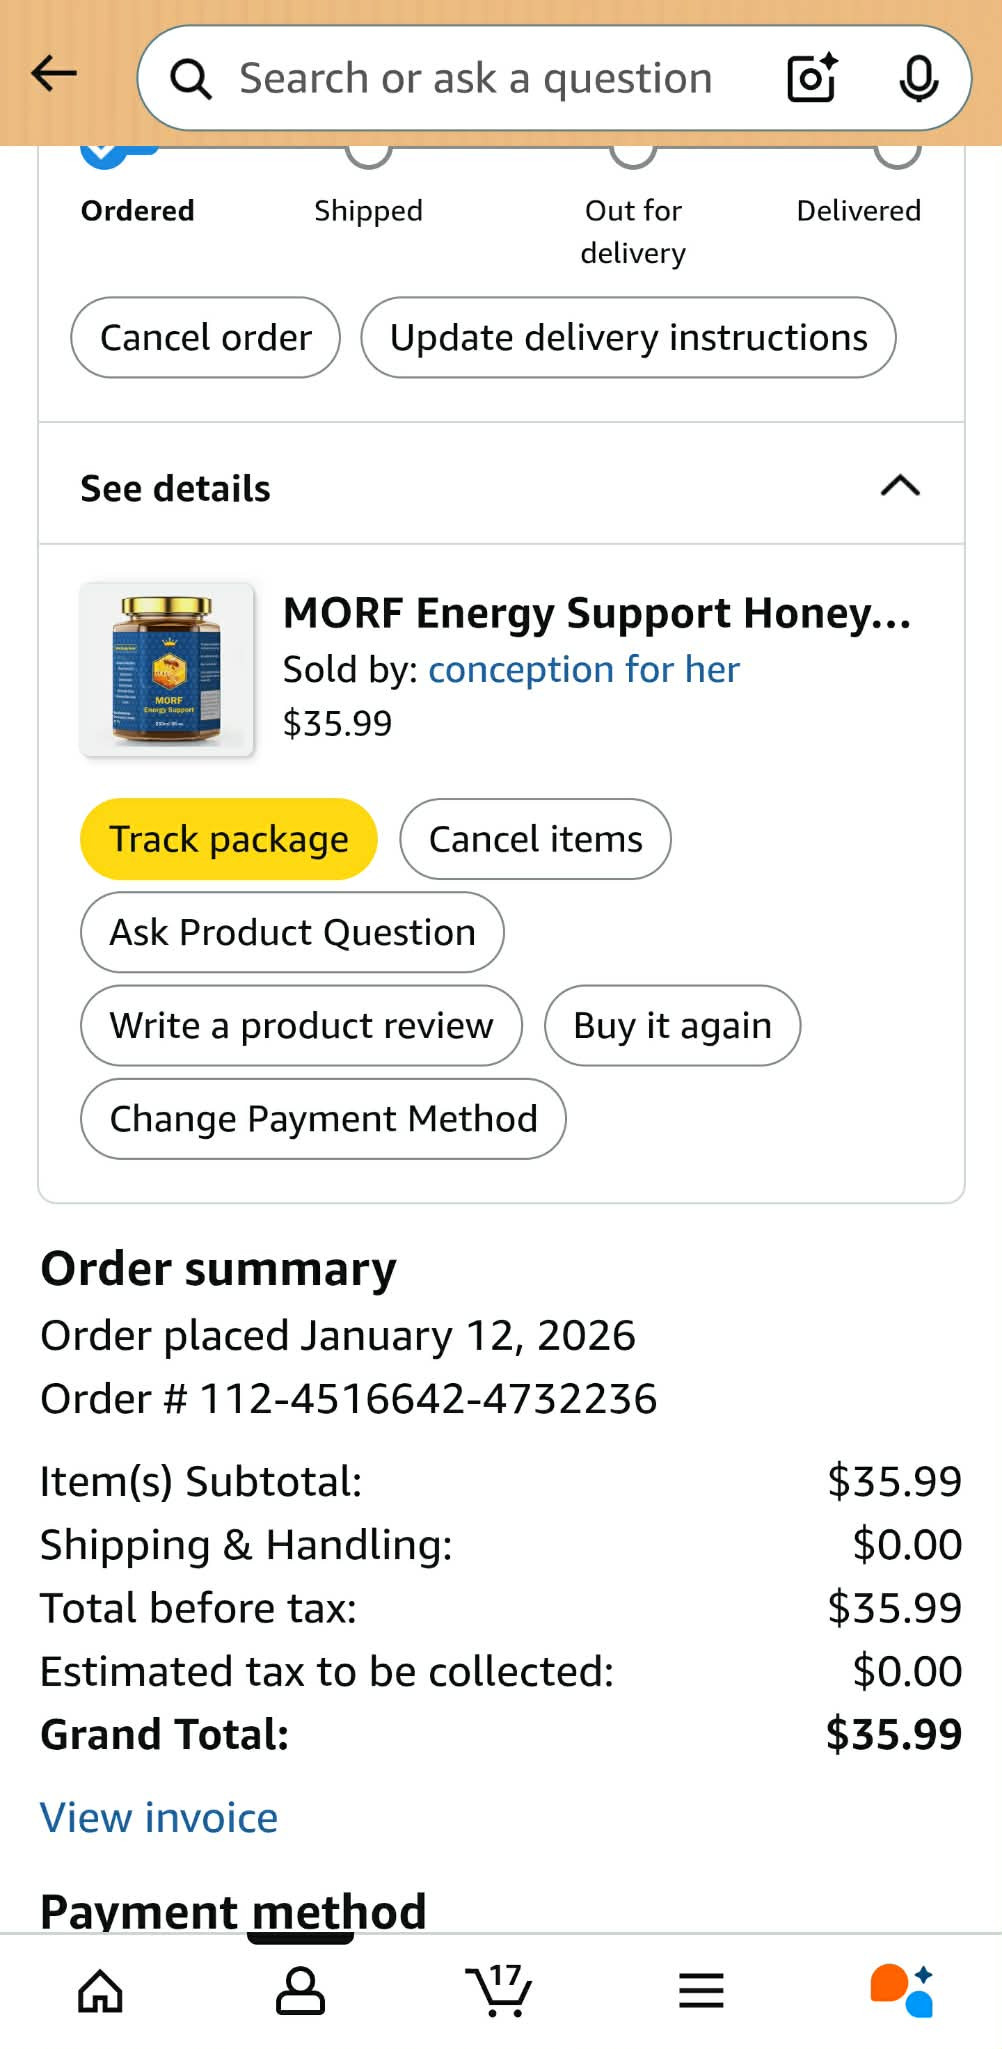This screenshot has height=2049, width=1002.
Task: Tap the back arrow icon
Action: pos(54,73)
